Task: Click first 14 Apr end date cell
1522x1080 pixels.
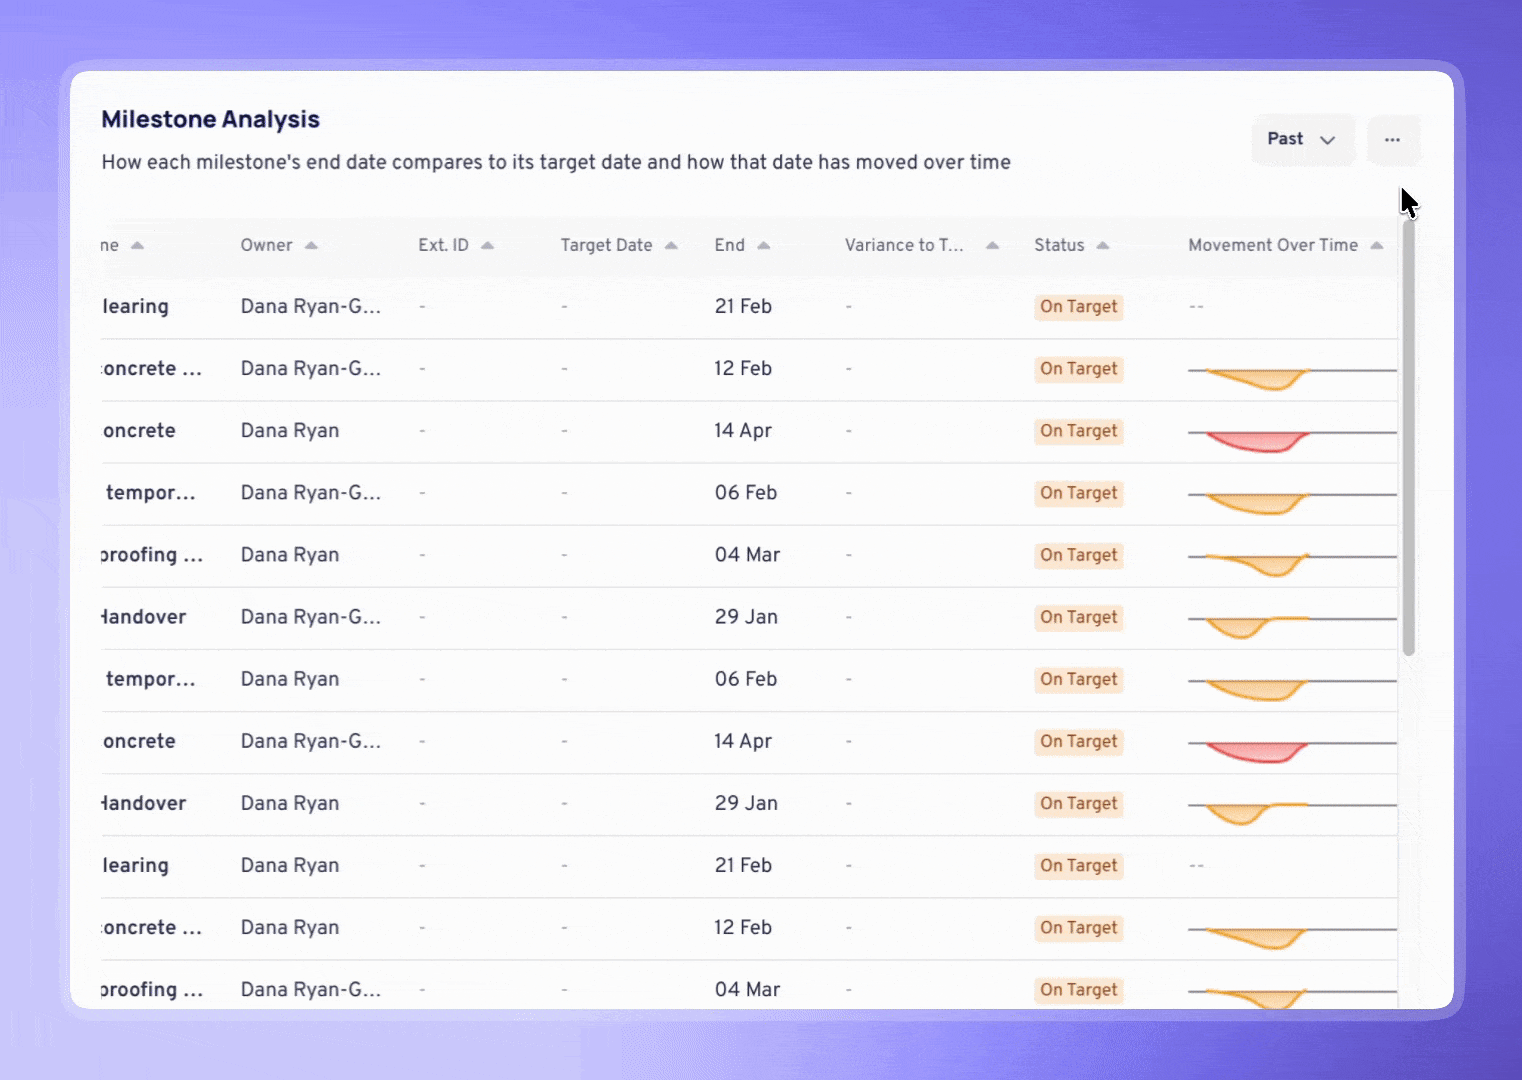Action: point(743,431)
